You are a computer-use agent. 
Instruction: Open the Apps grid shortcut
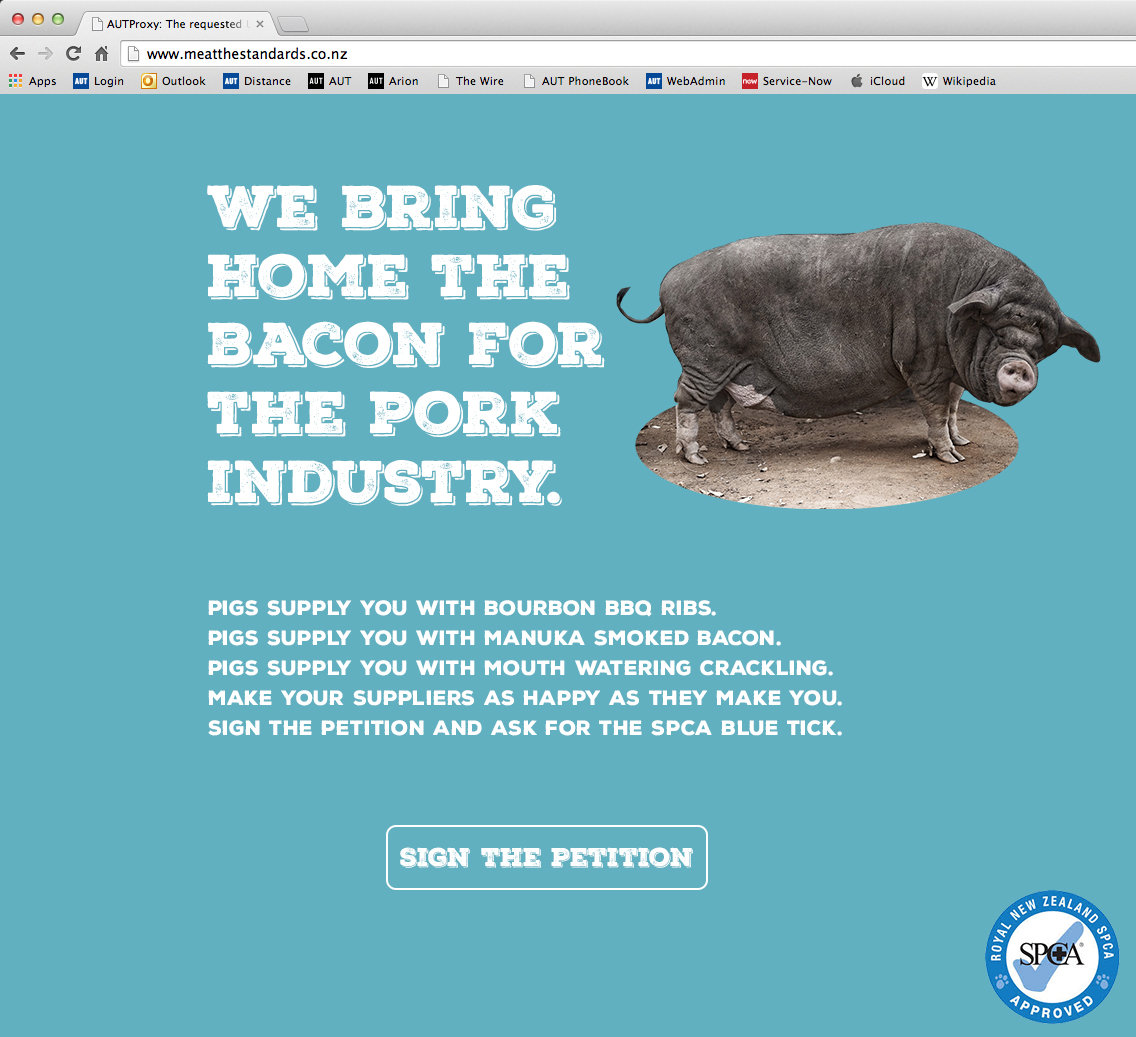[33, 81]
